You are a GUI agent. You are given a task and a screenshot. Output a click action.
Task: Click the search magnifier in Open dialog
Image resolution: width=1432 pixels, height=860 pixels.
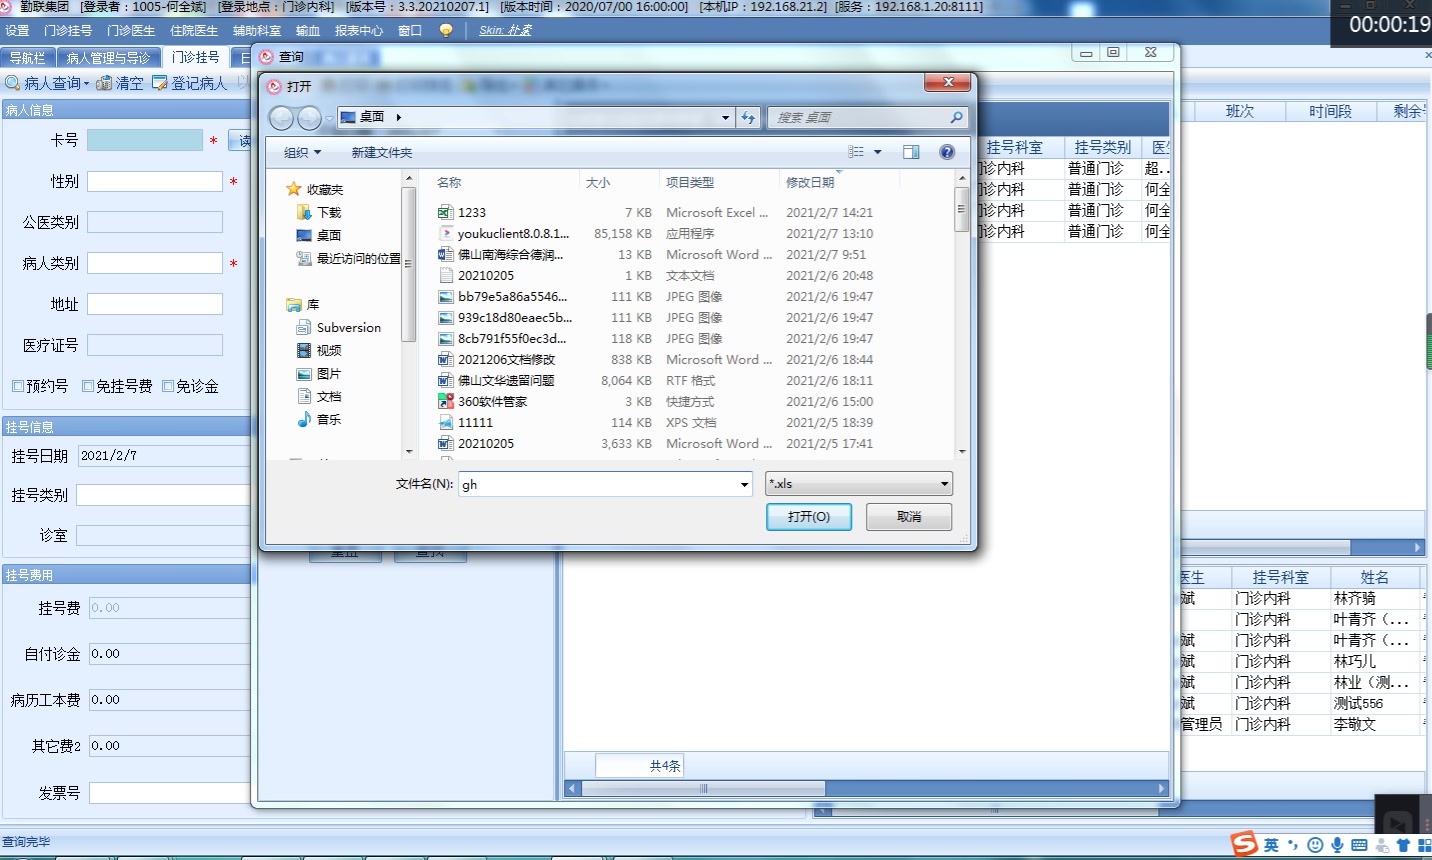coord(956,117)
